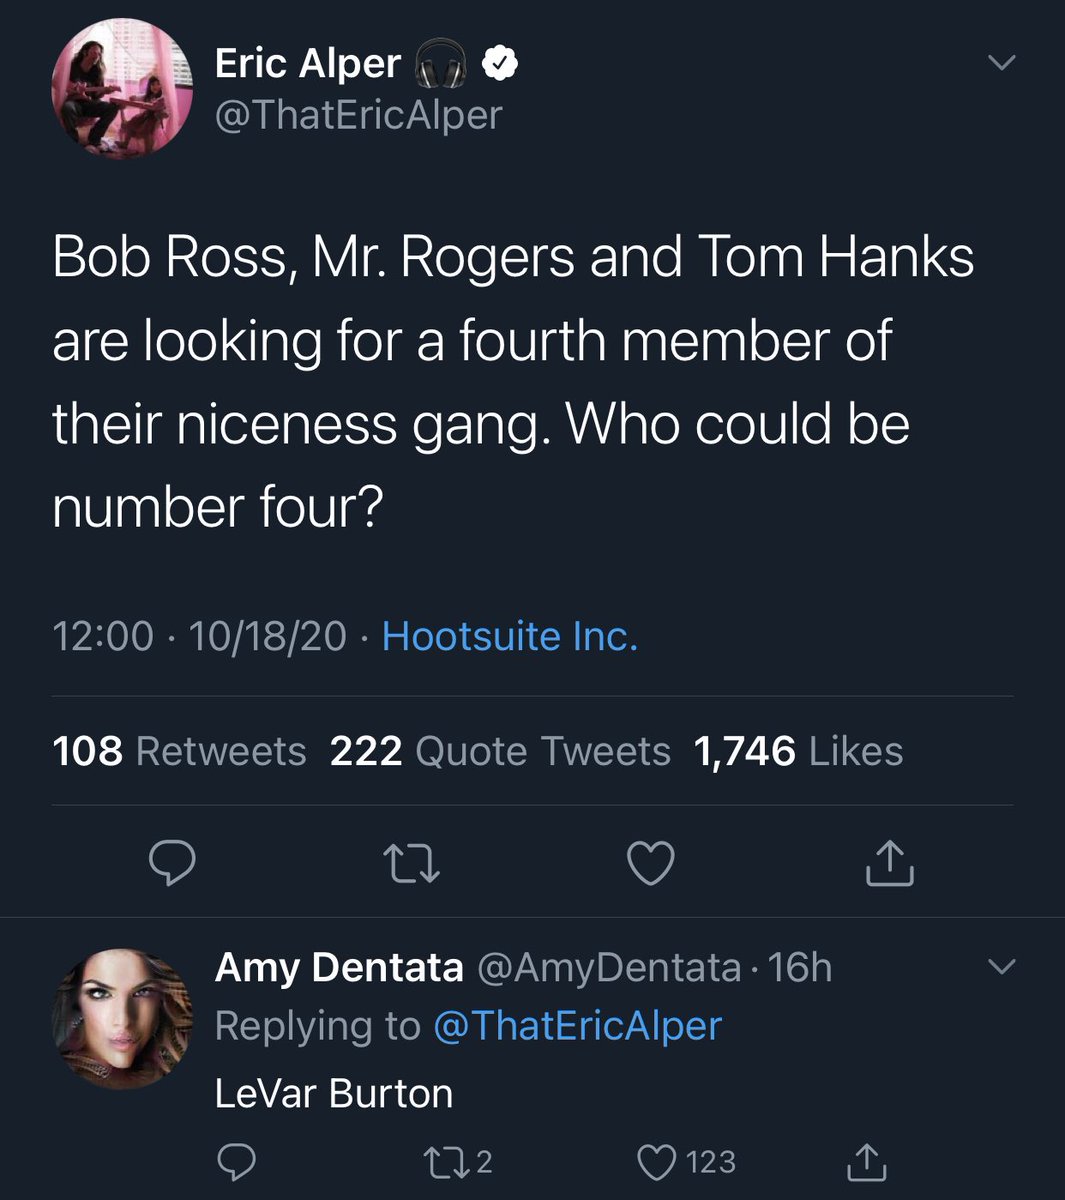The height and width of the screenshot is (1200, 1065).
Task: Go to Eric Alper's profile via display name
Action: pyautogui.click(x=308, y=64)
